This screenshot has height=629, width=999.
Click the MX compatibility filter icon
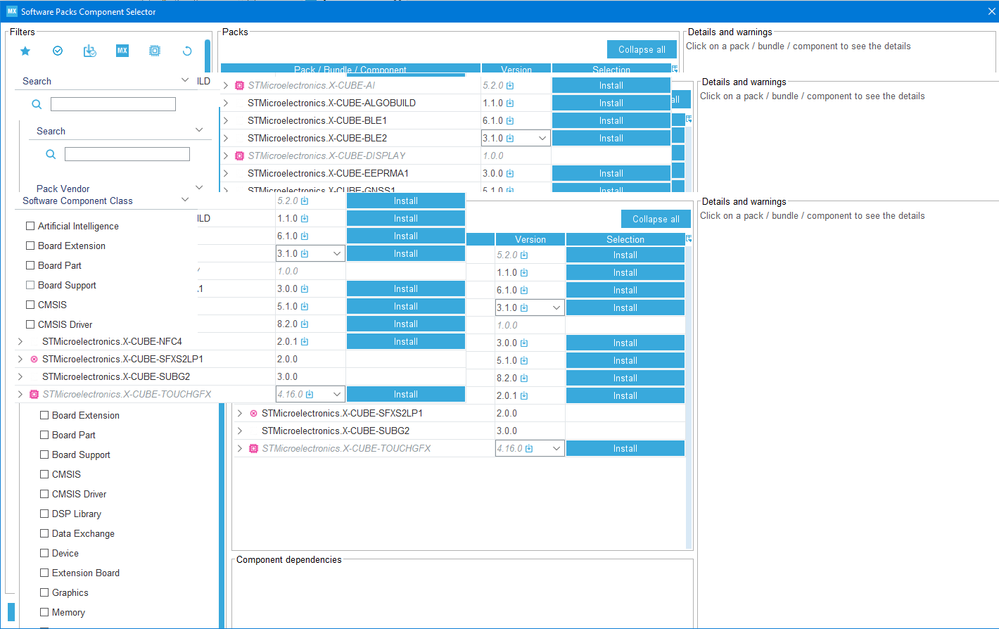point(122,51)
